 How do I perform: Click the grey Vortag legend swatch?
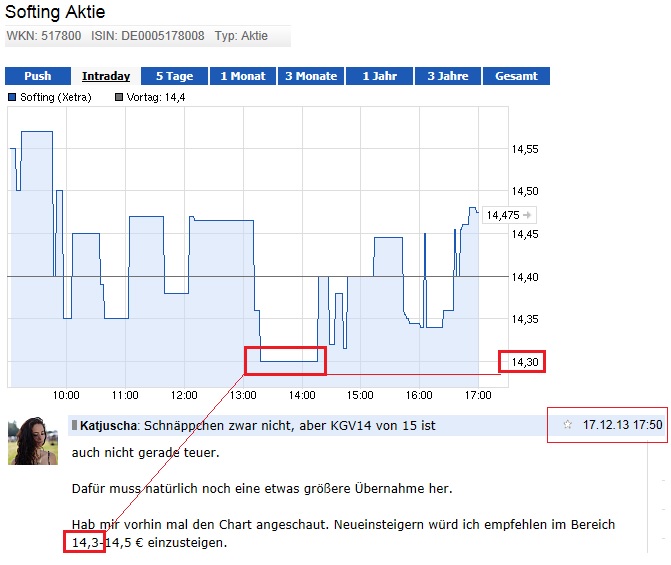coord(119,97)
